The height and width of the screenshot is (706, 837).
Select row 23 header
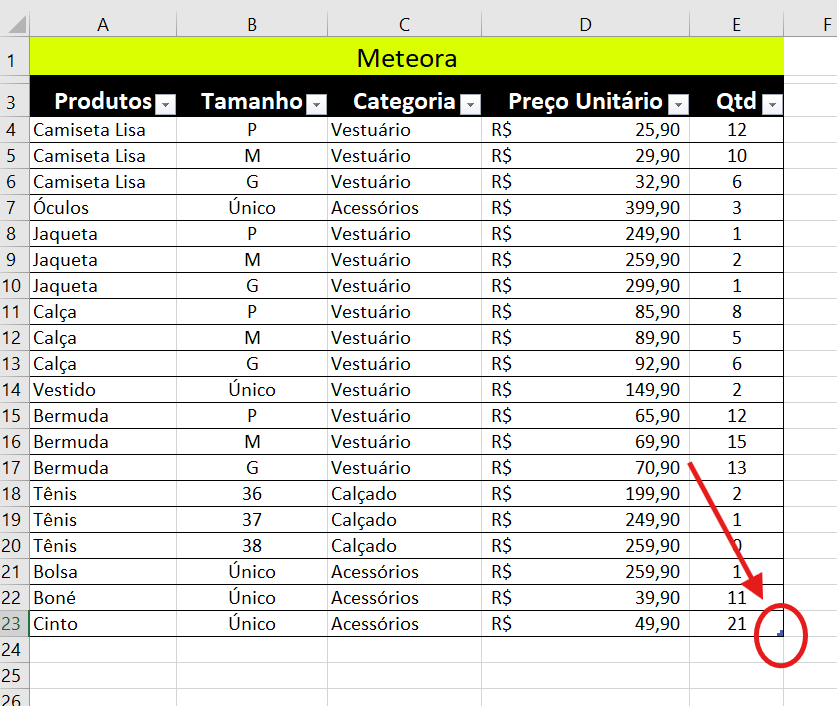point(14,623)
